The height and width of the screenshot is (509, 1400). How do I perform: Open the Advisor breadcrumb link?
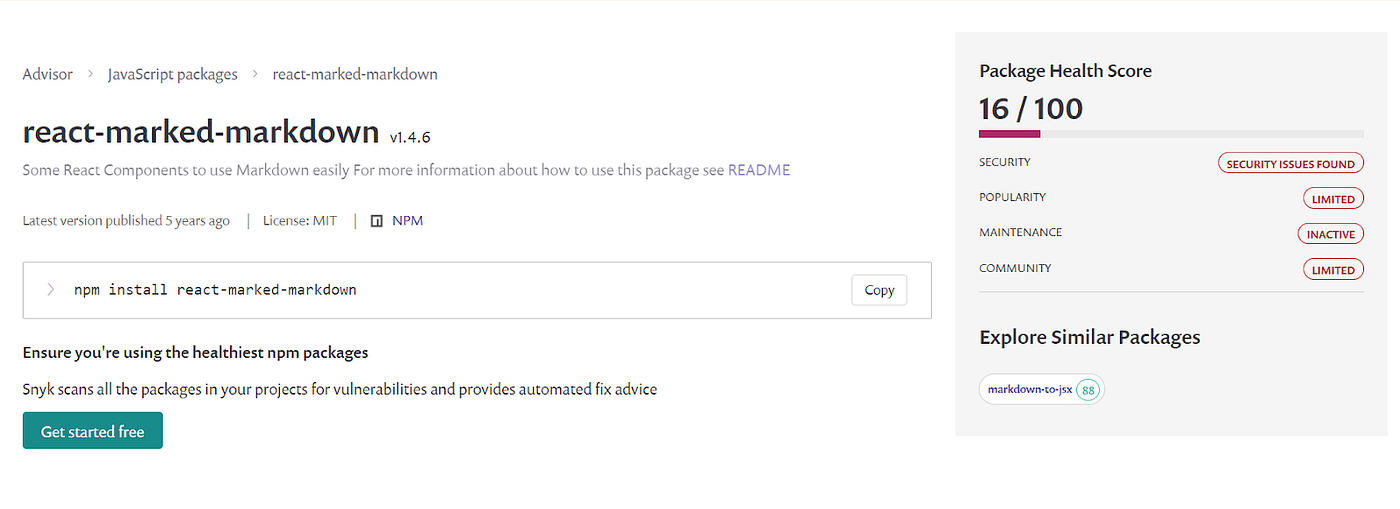click(48, 74)
